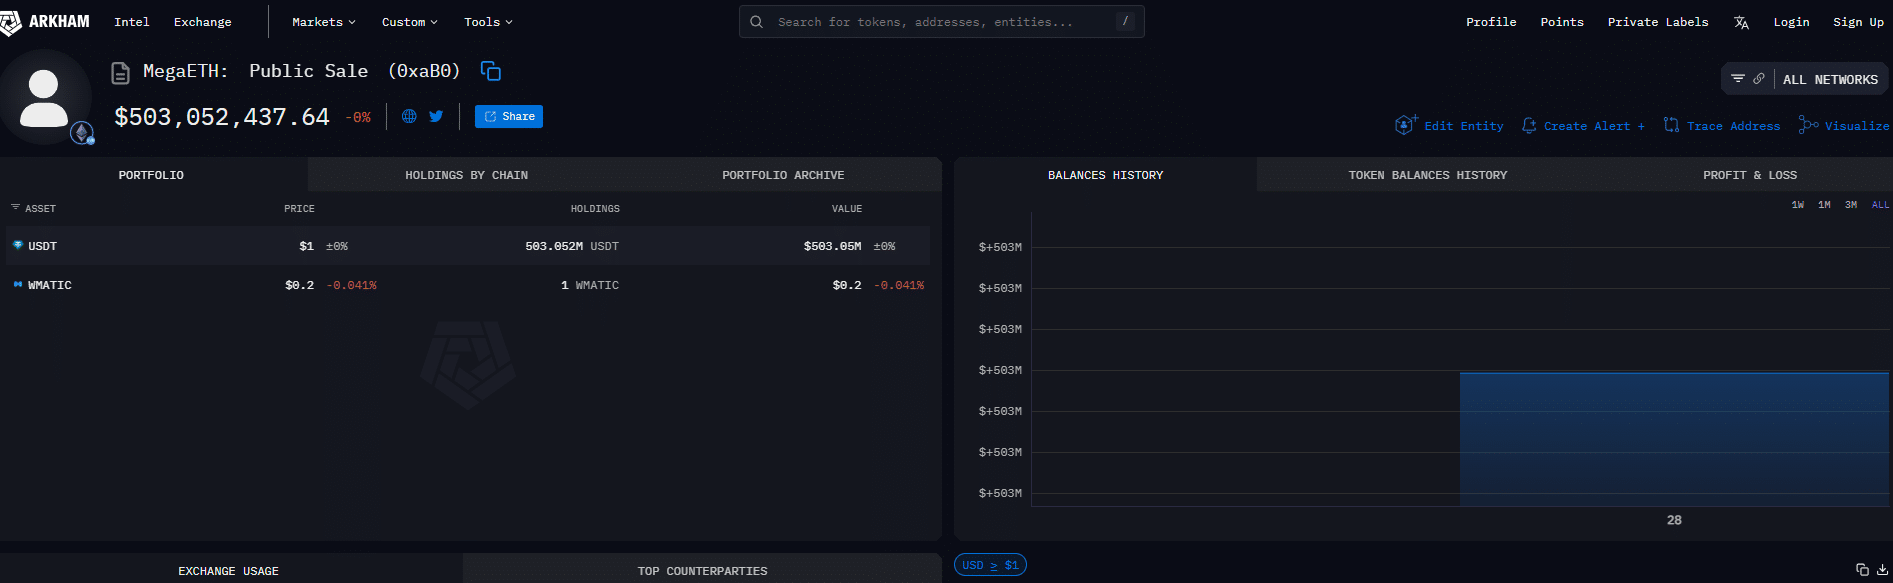Image resolution: width=1893 pixels, height=583 pixels.
Task: Select the 1M chart range
Action: click(1824, 205)
